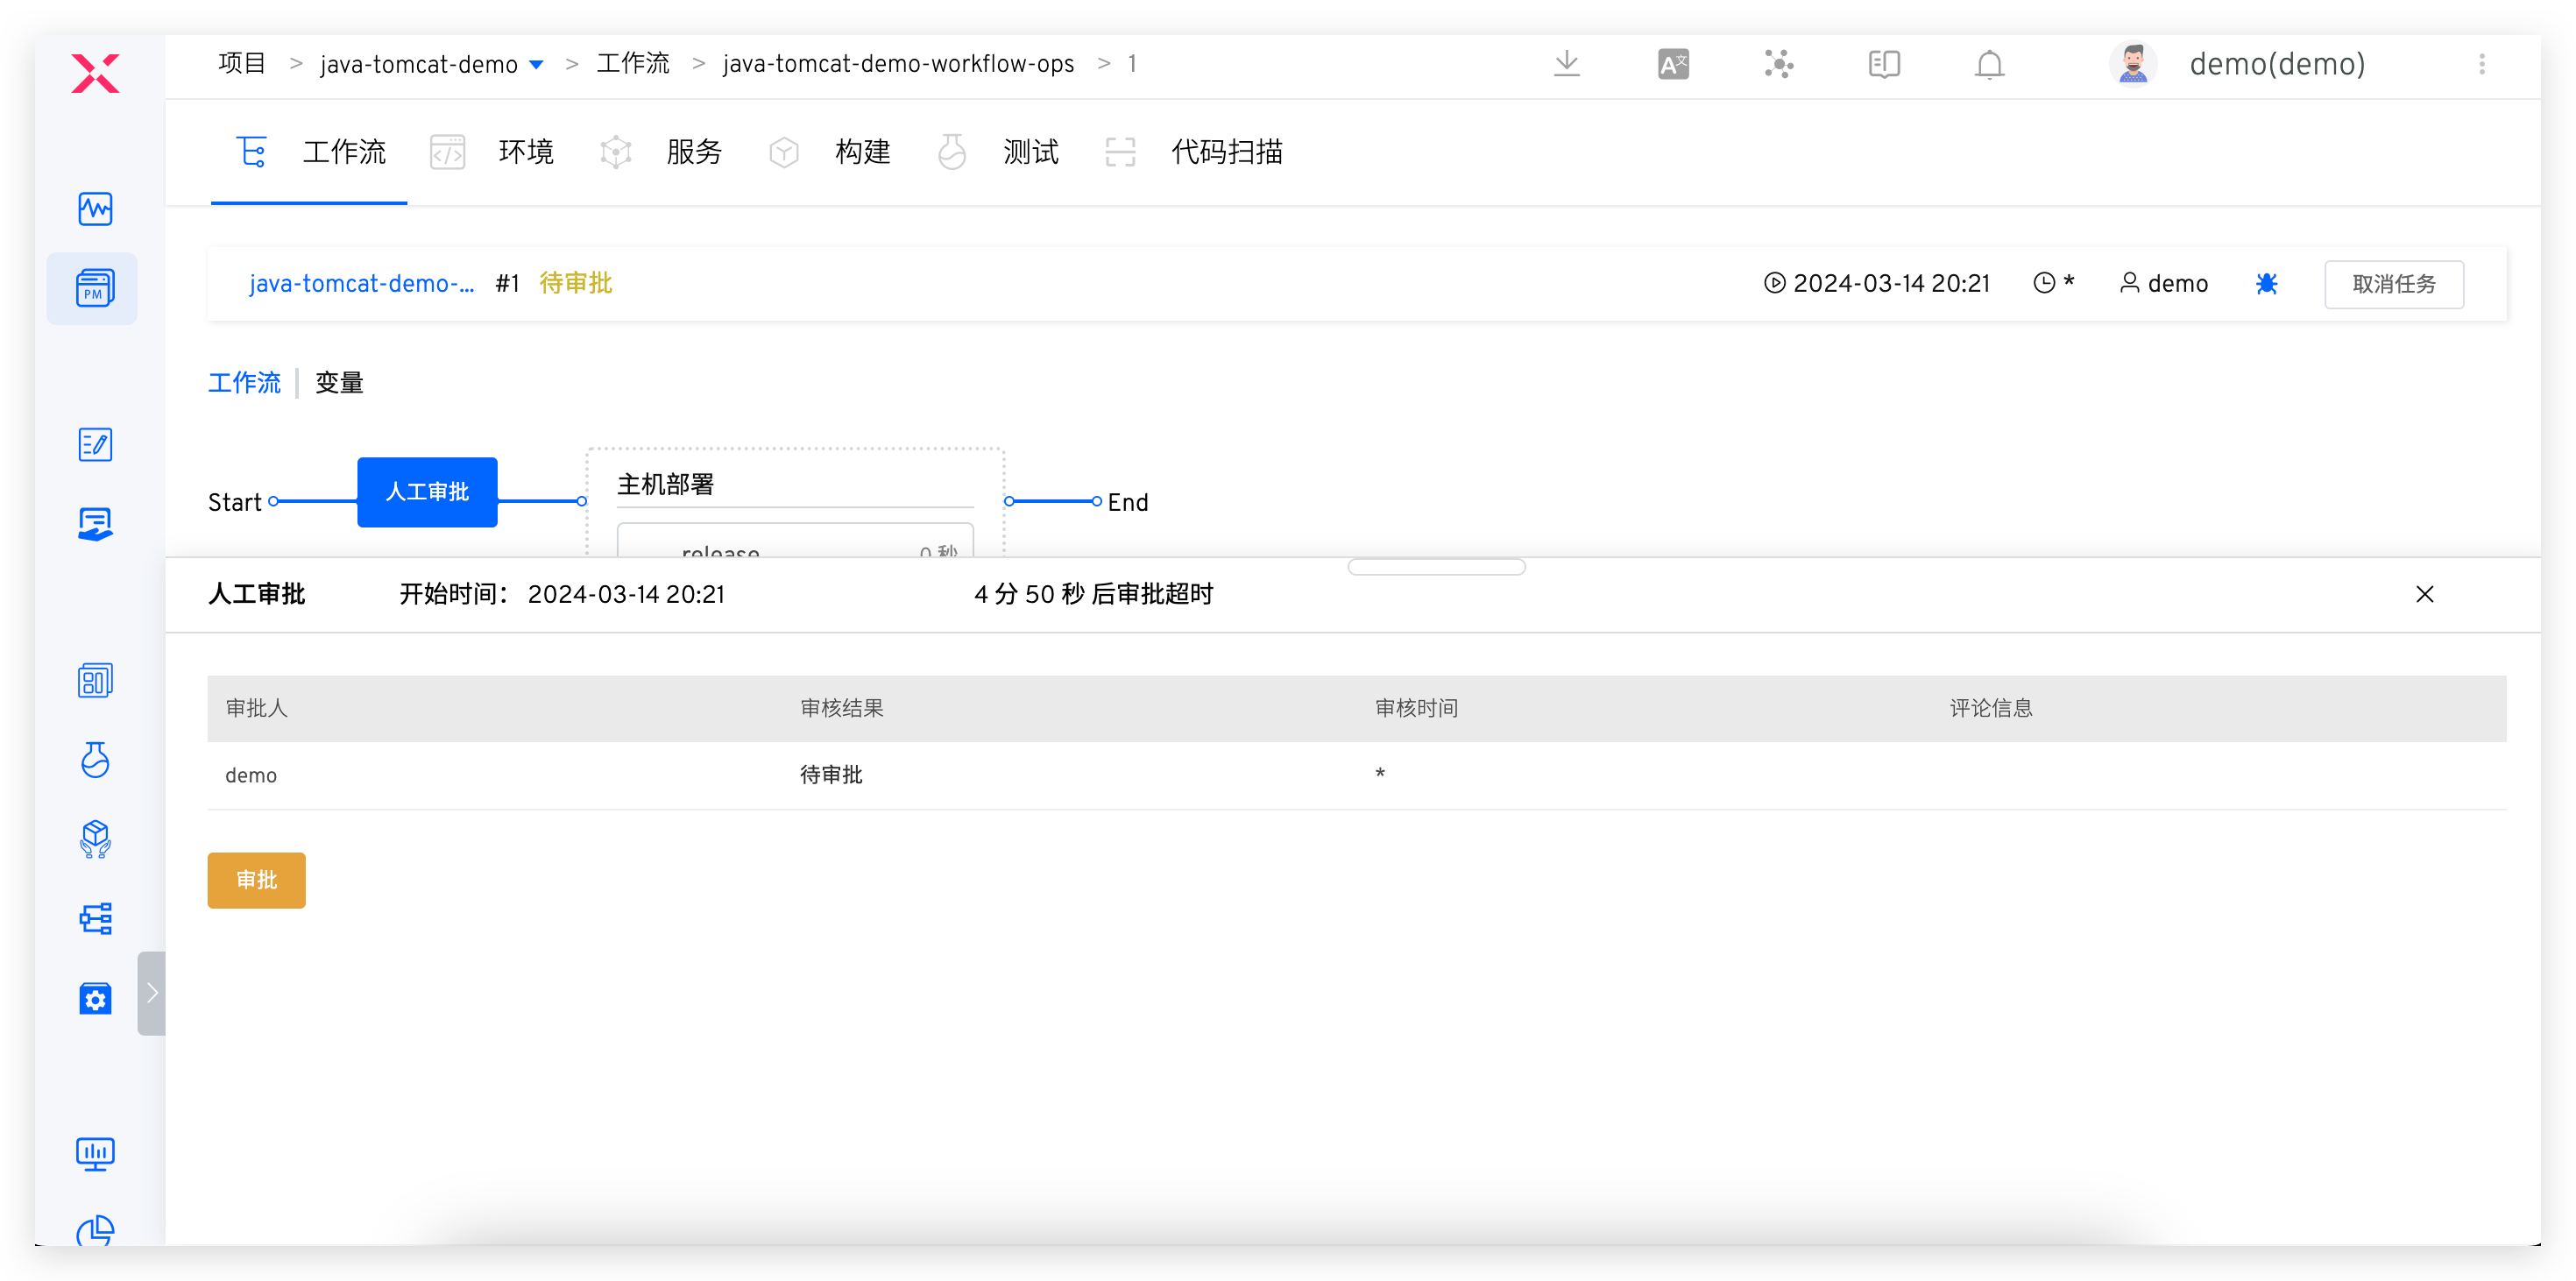The width and height of the screenshot is (2576, 1281).
Task: Grab the panel resize handle bar
Action: tap(1436, 567)
